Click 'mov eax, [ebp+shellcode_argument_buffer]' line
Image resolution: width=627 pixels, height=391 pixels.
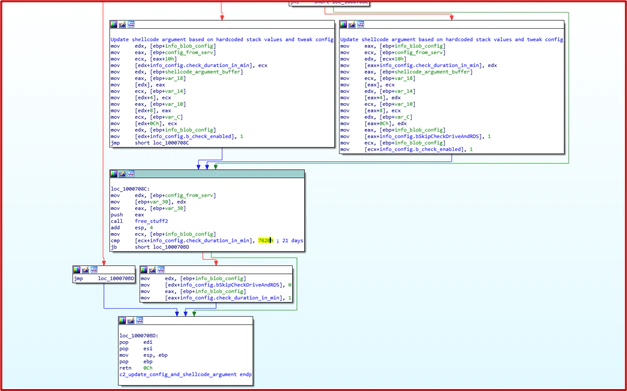(x=407, y=72)
